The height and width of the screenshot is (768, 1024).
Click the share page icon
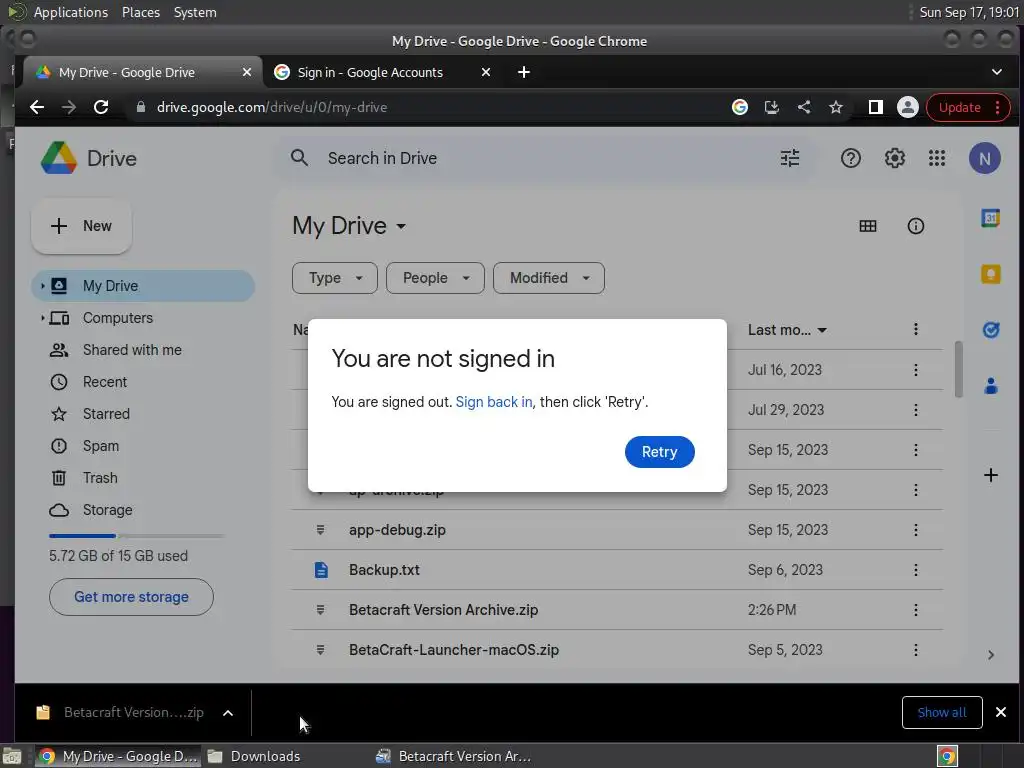(x=804, y=108)
